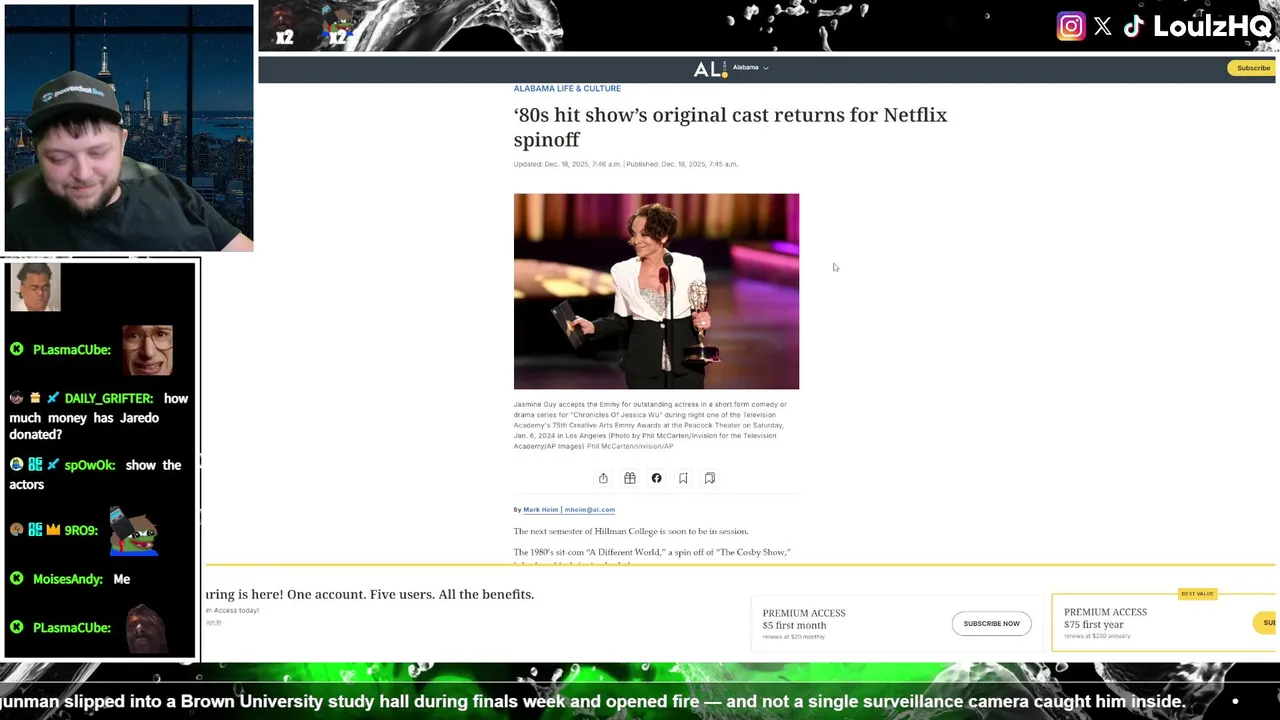Click the AL.com logo in header
Image resolution: width=1280 pixels, height=720 pixels.
(710, 68)
